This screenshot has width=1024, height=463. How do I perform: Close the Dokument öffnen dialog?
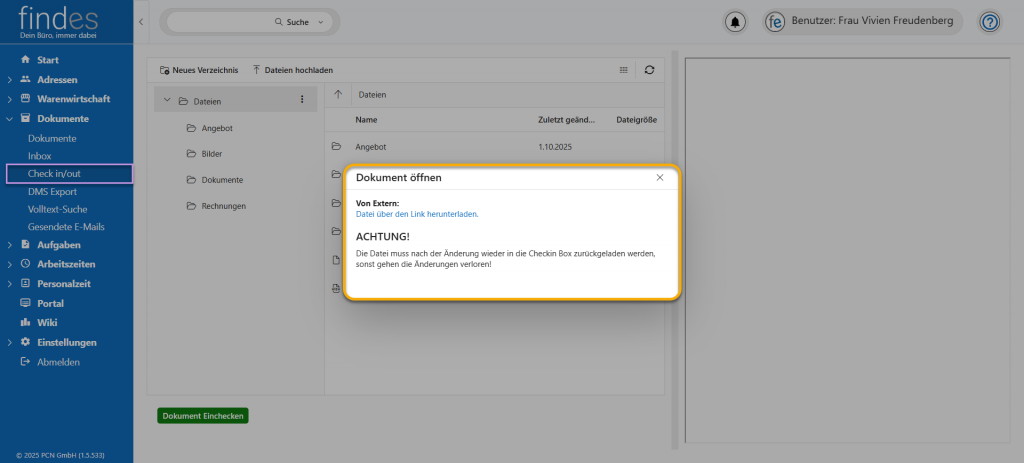click(x=660, y=177)
